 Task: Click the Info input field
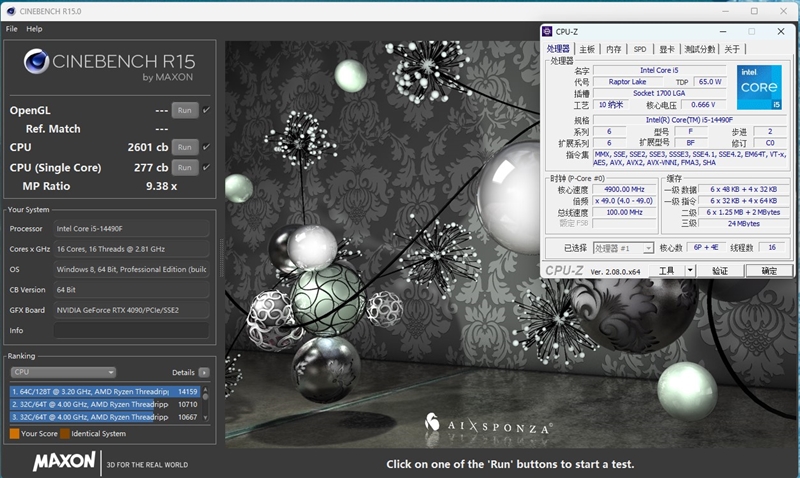(x=132, y=330)
